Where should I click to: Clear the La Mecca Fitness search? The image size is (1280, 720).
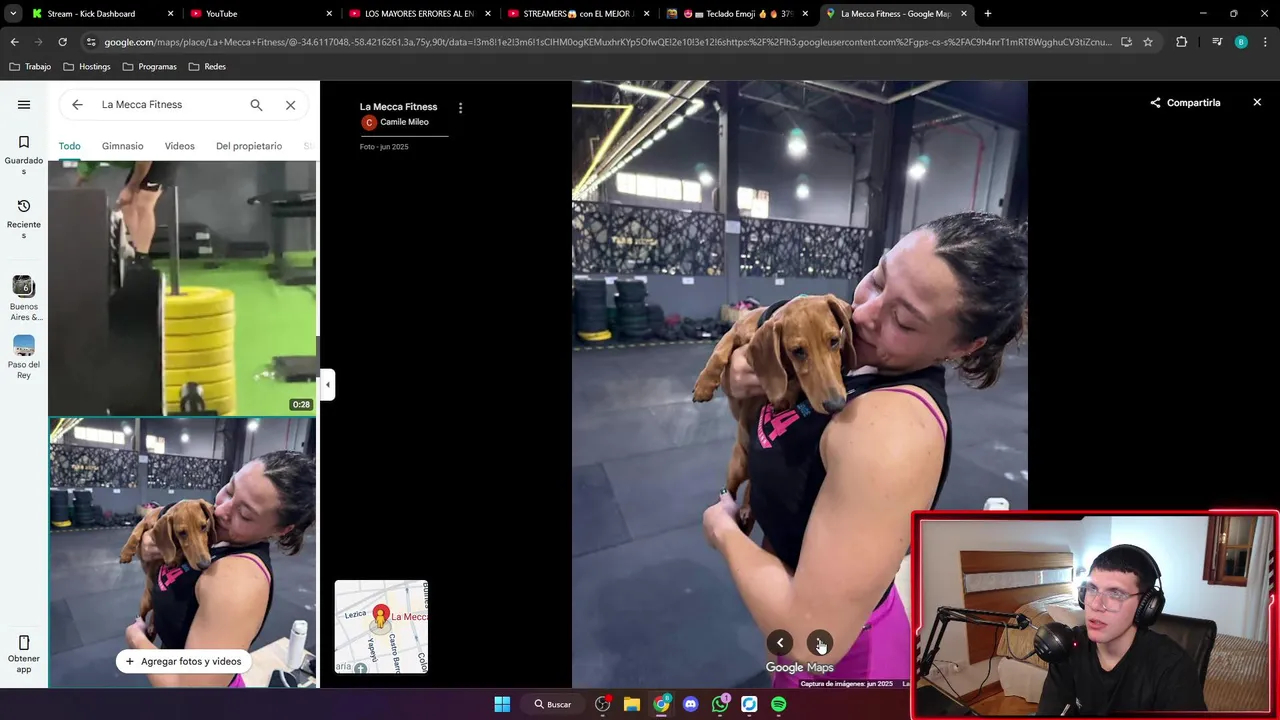coord(290,104)
